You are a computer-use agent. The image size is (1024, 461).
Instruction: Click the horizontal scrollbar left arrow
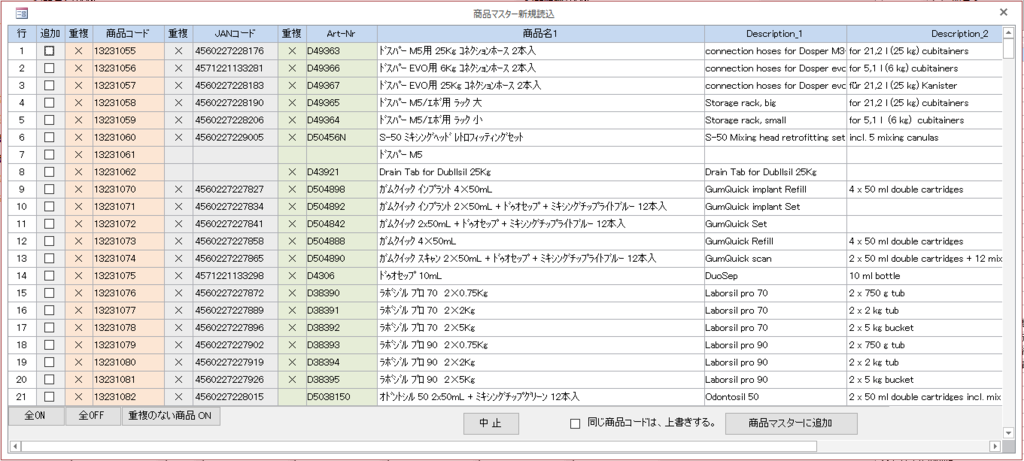click(15, 446)
